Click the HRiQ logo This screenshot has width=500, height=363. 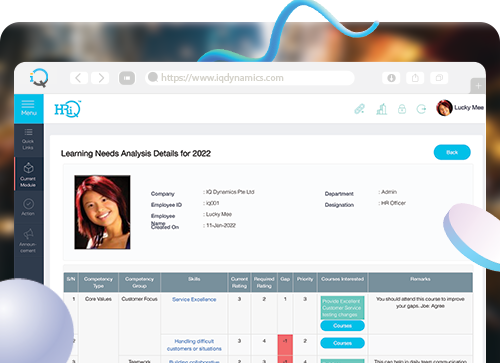68,109
